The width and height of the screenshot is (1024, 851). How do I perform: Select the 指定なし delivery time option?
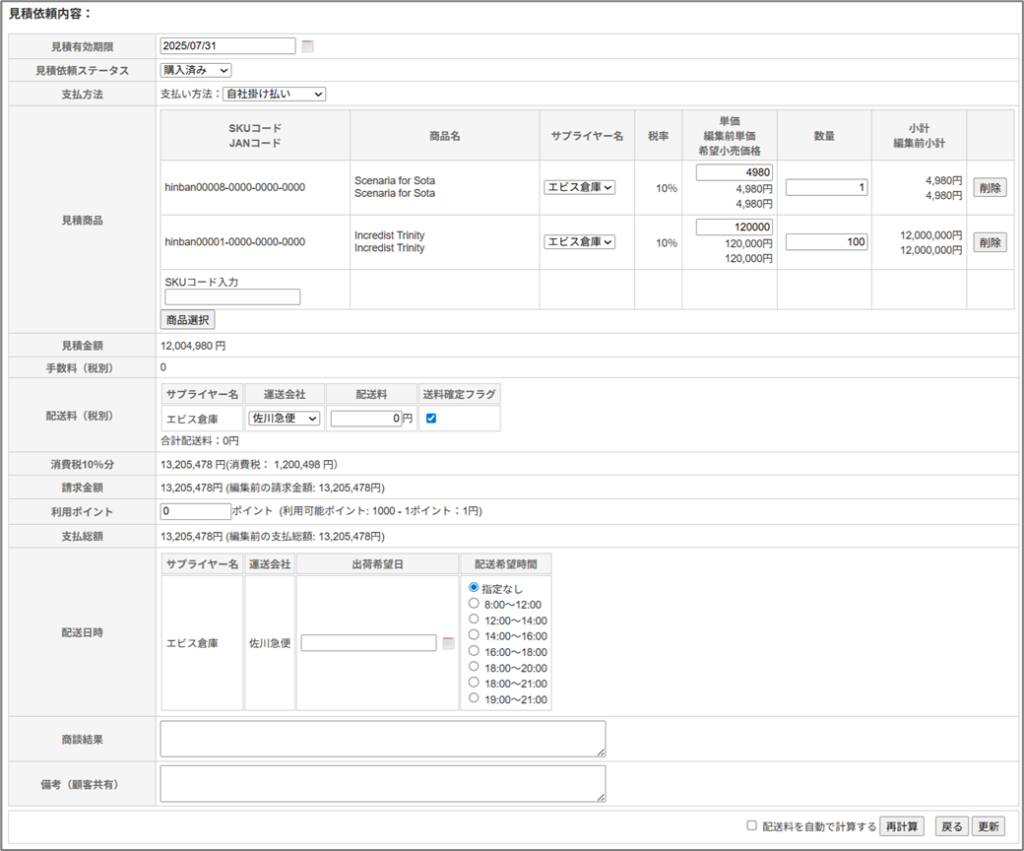[474, 588]
